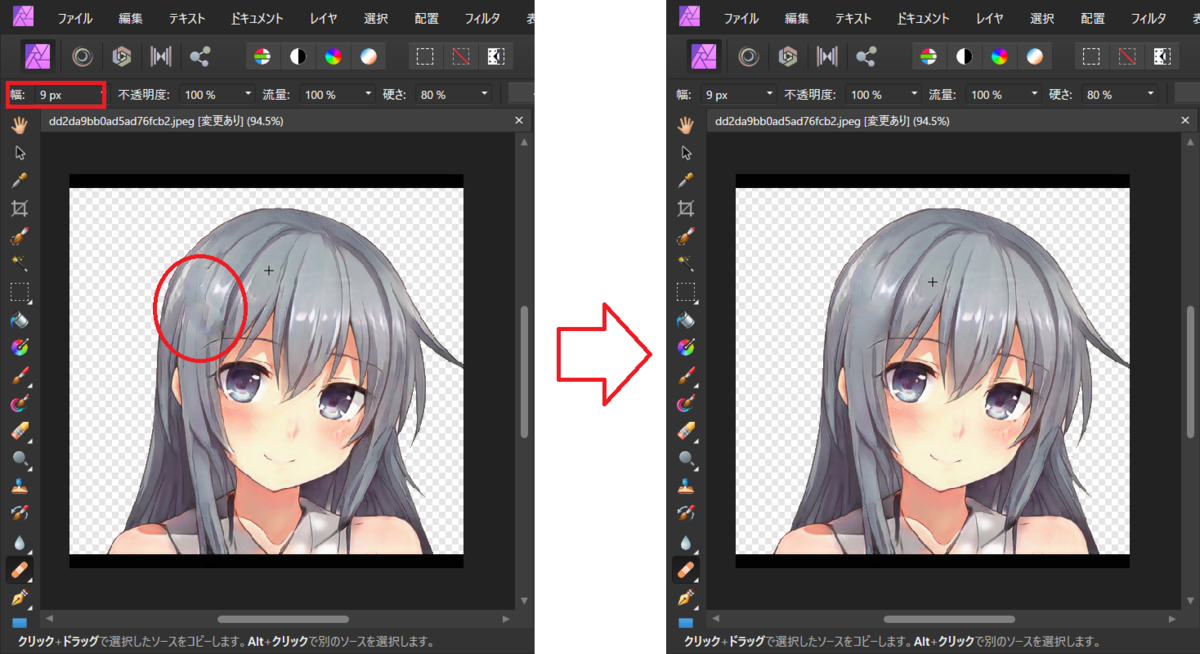Select the Pen tool in left window

tap(19, 598)
